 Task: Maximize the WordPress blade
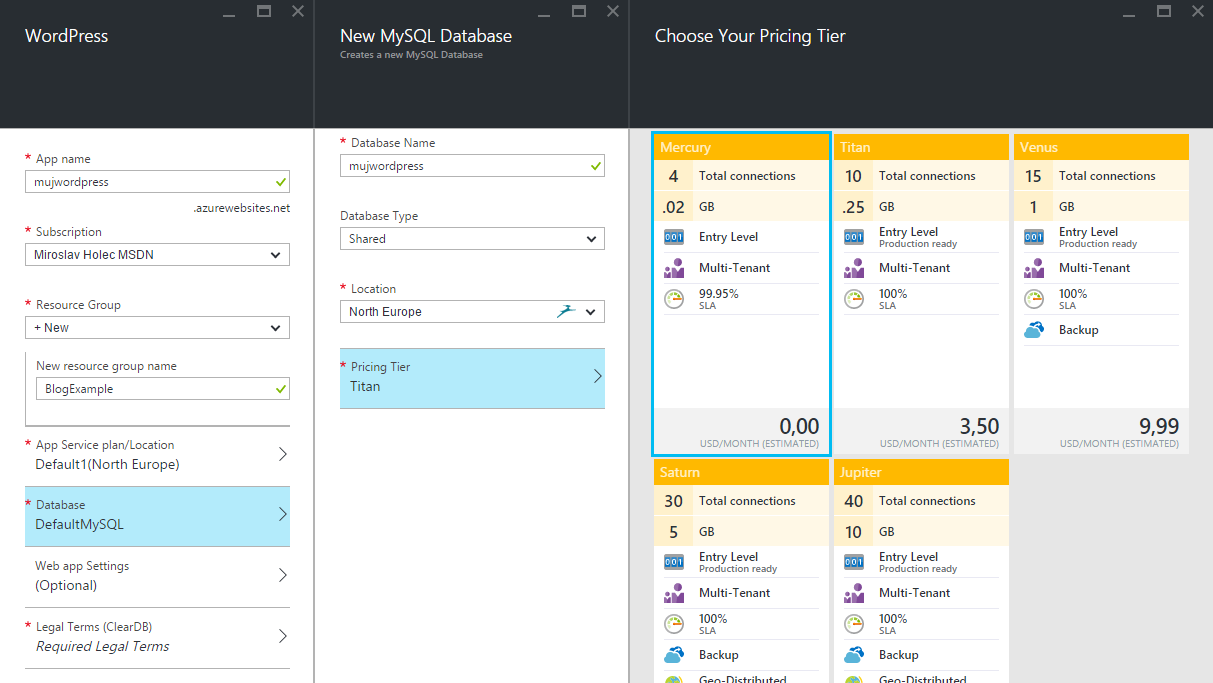point(264,11)
